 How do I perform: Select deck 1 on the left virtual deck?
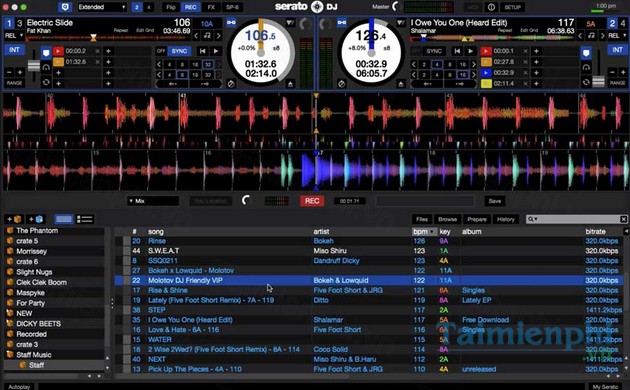click(x=9, y=23)
